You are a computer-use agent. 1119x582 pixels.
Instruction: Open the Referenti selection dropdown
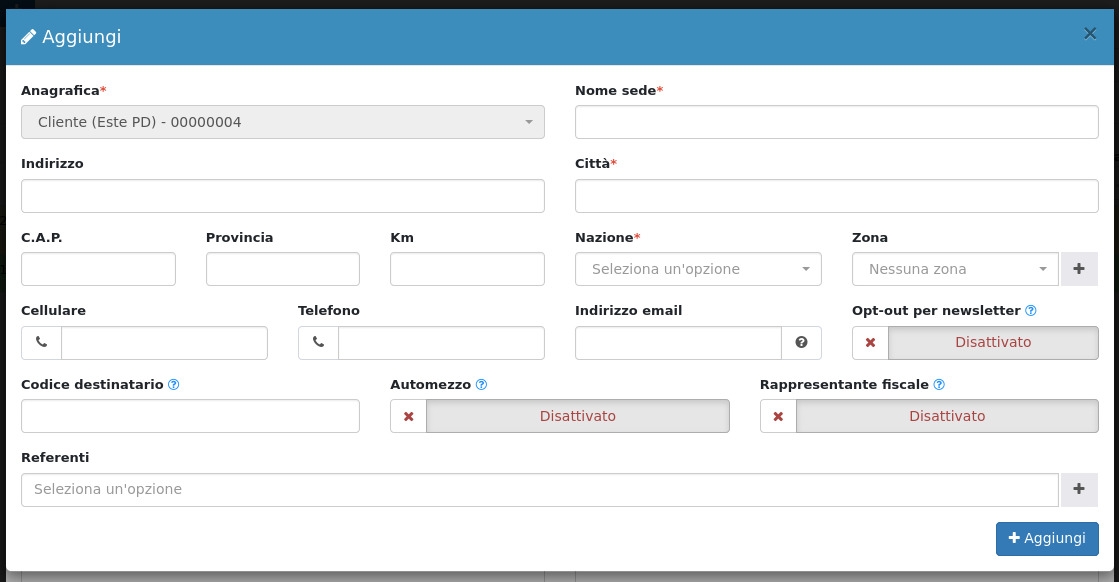tap(539, 490)
